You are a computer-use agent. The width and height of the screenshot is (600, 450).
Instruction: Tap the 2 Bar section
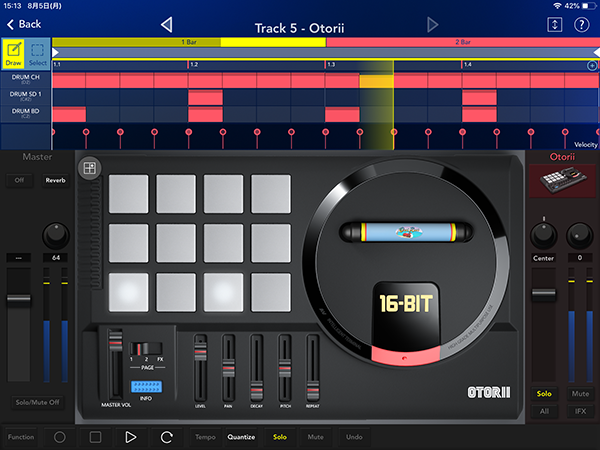[x=463, y=42]
